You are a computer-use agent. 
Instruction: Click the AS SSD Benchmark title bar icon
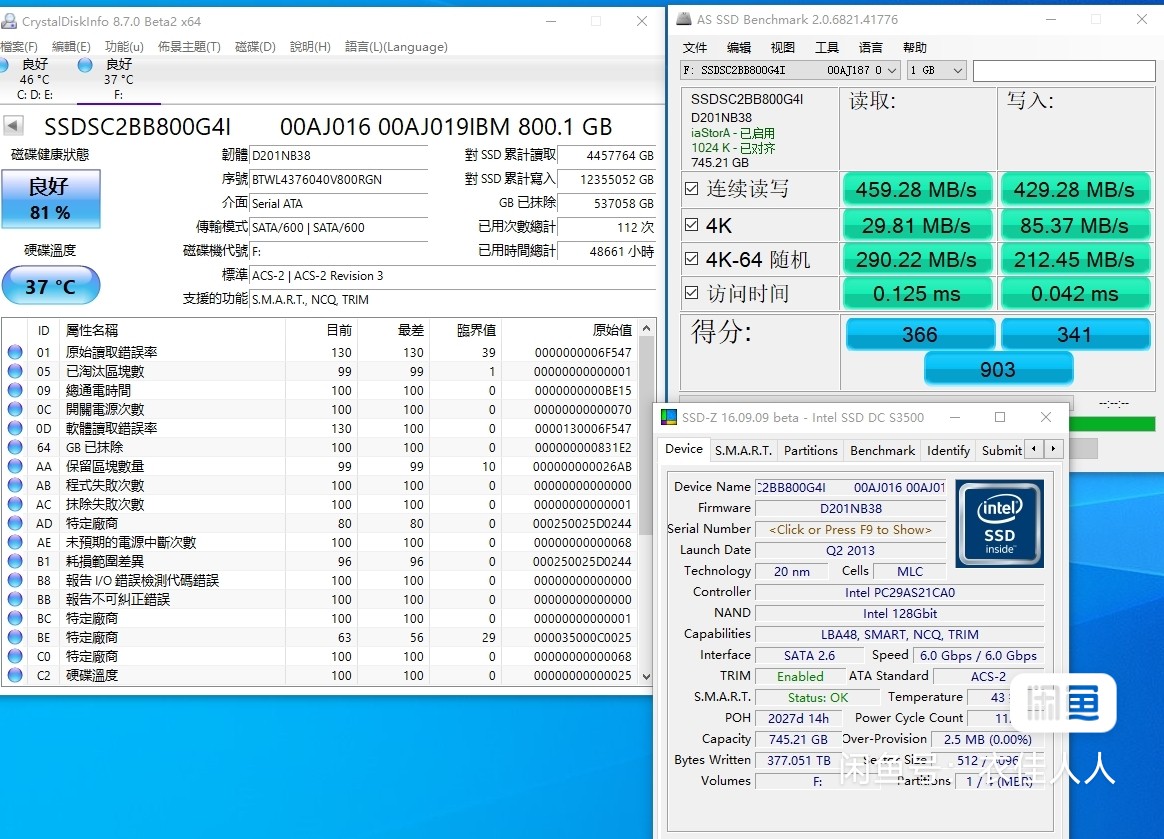(x=684, y=19)
